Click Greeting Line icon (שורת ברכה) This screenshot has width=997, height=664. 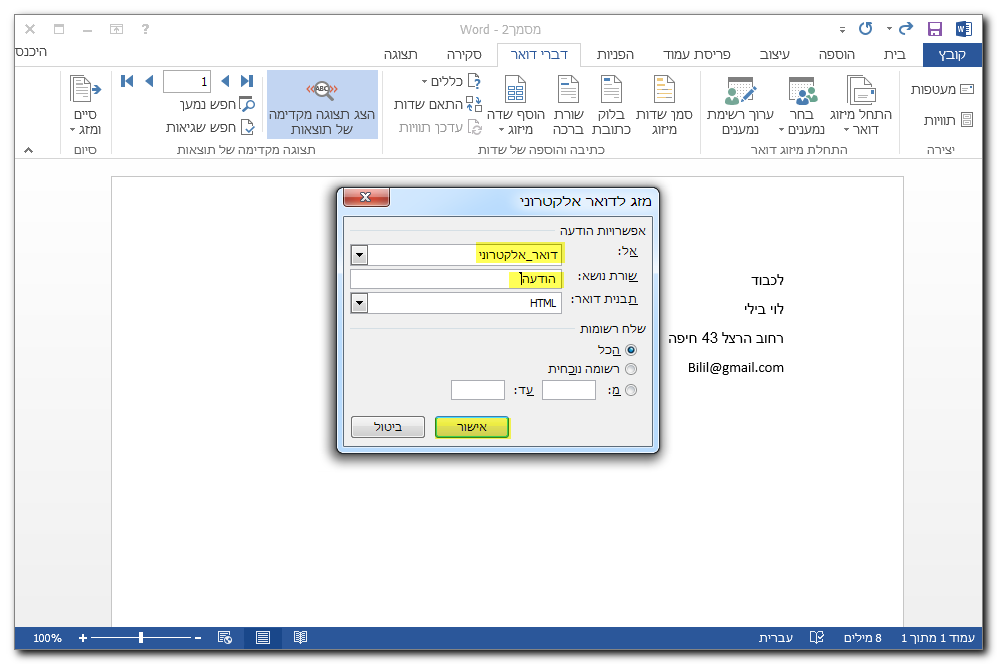pyautogui.click(x=567, y=92)
